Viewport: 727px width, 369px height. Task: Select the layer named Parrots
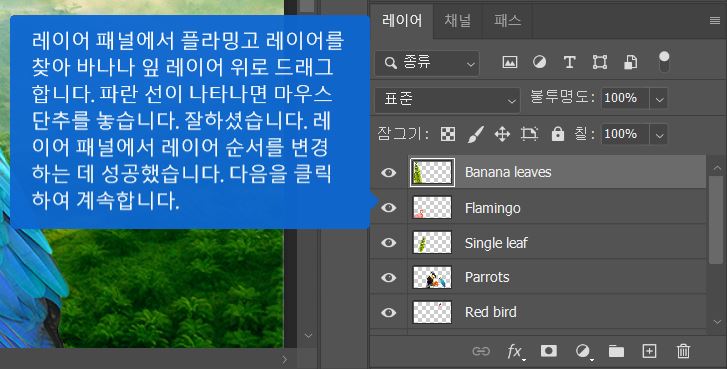(x=487, y=277)
